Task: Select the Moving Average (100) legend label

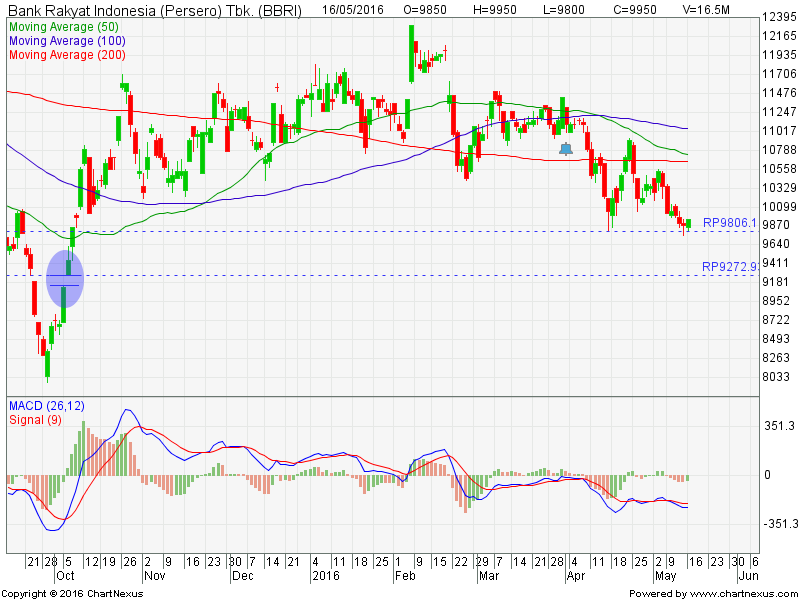Action: pyautogui.click(x=67, y=41)
